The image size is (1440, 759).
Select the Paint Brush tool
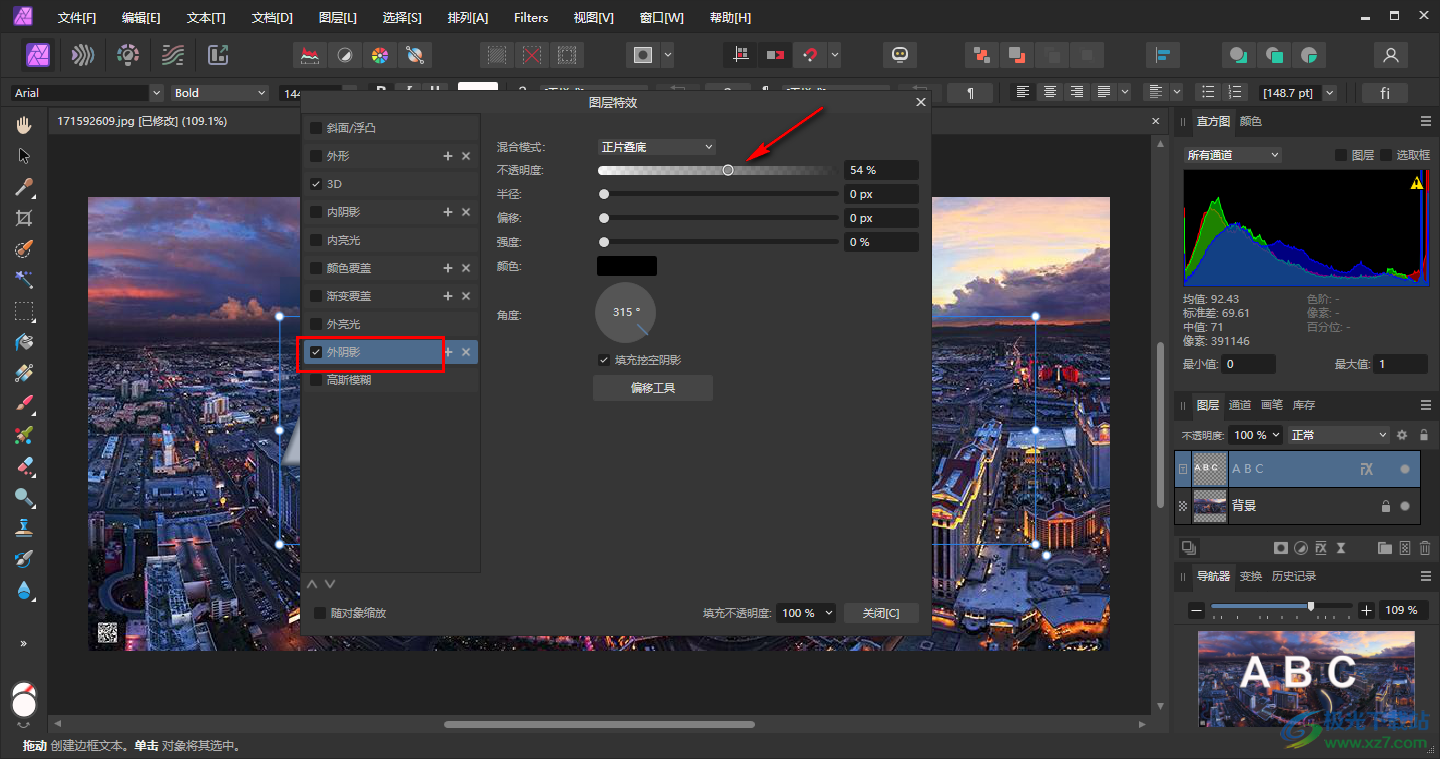click(24, 404)
